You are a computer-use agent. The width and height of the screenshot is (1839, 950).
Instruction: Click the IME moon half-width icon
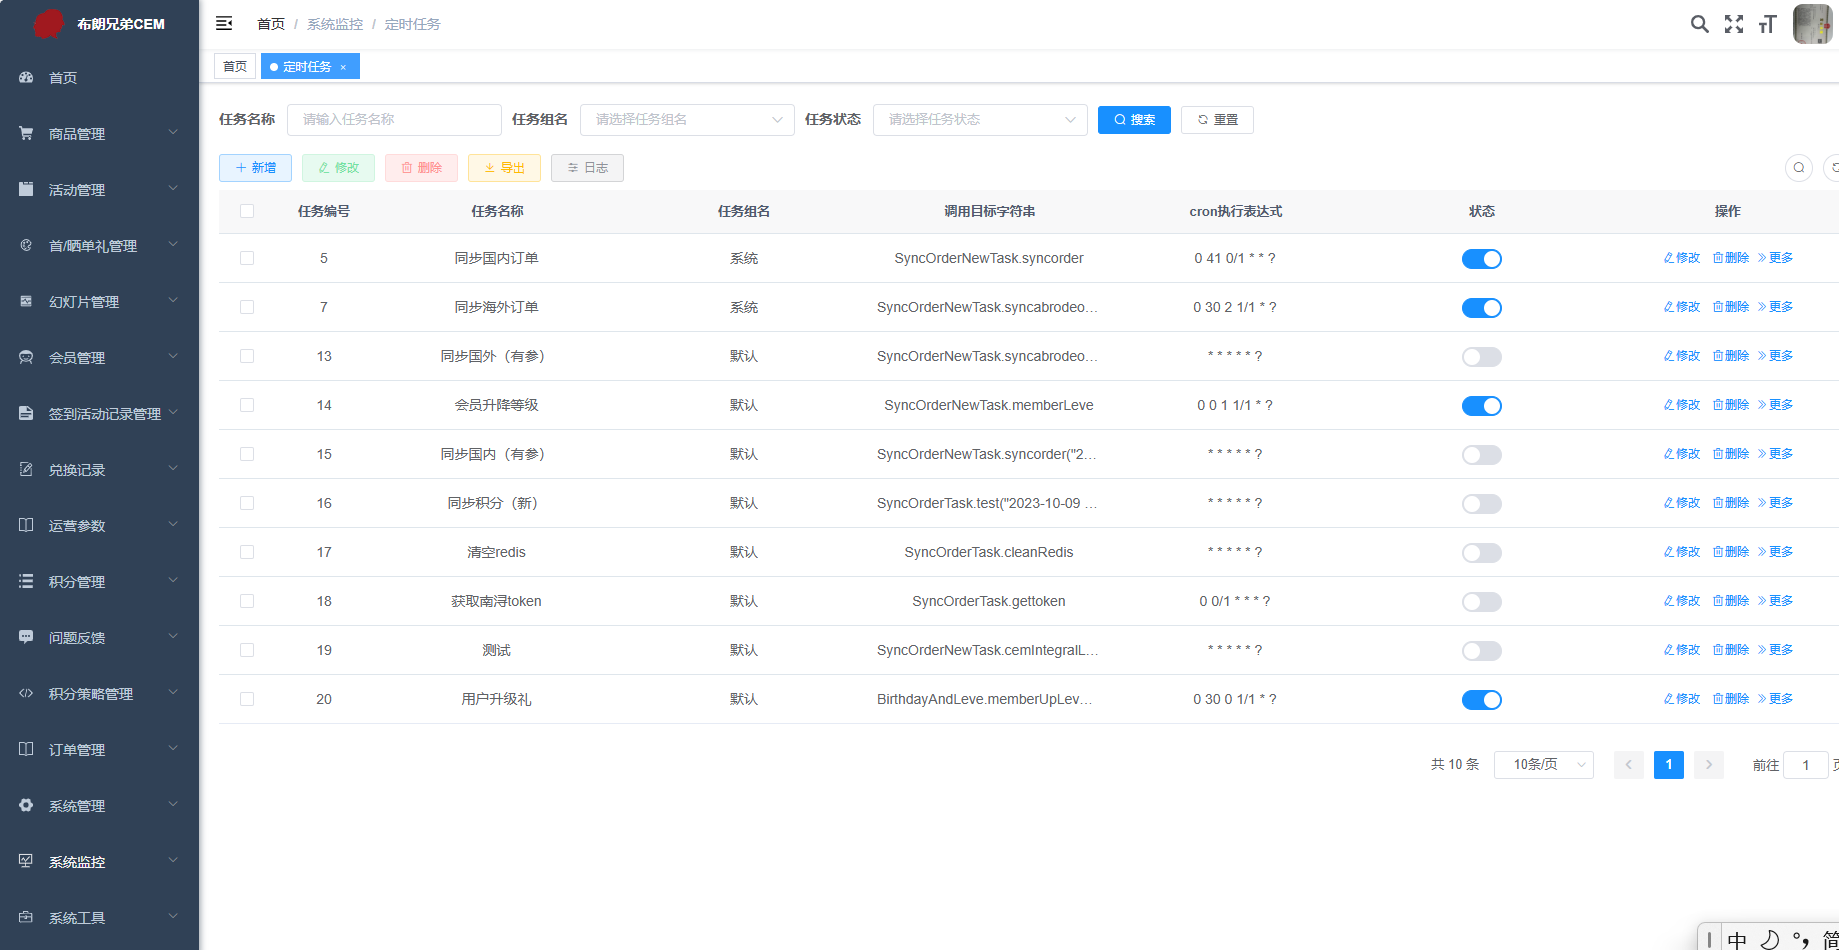[1769, 940]
